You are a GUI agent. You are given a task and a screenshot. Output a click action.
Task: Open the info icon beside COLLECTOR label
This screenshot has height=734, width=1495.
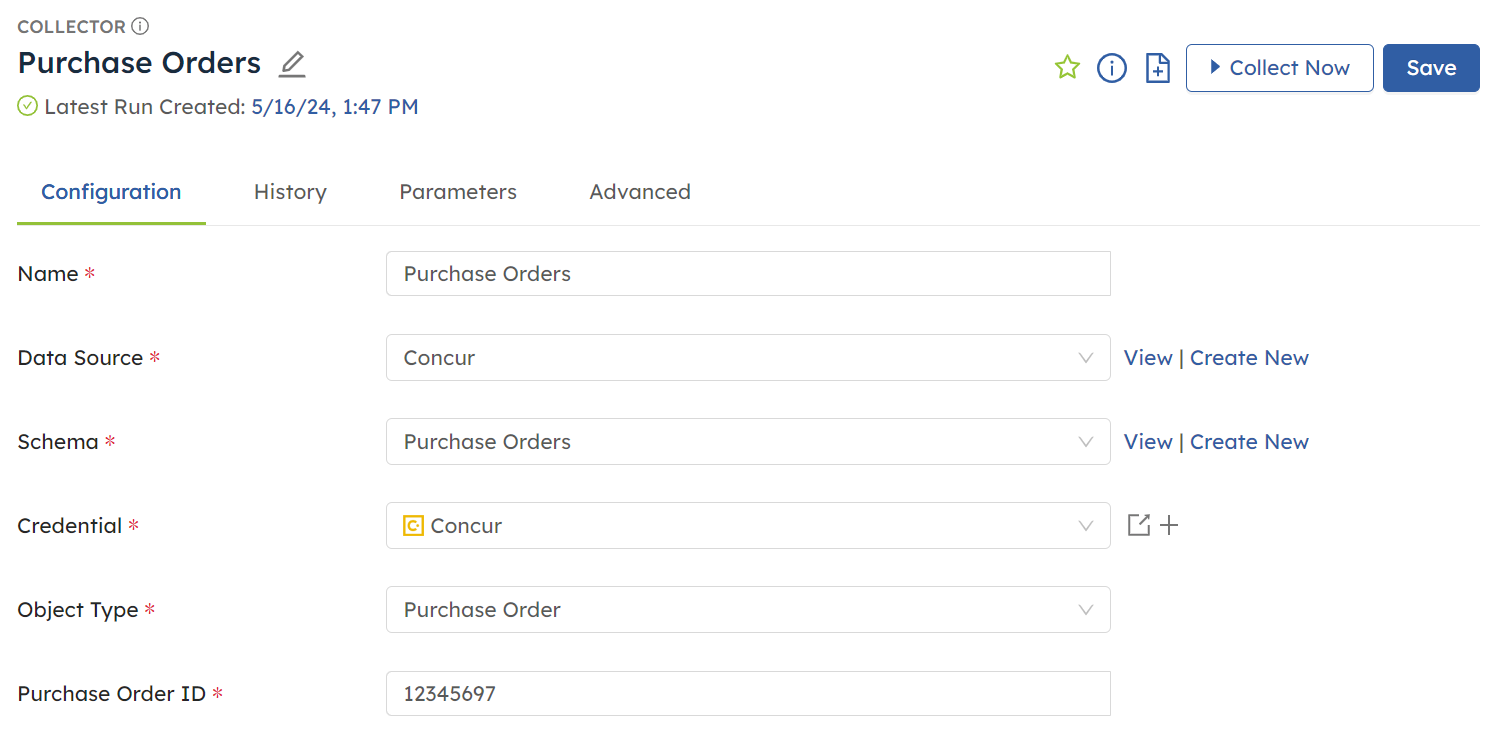click(141, 25)
